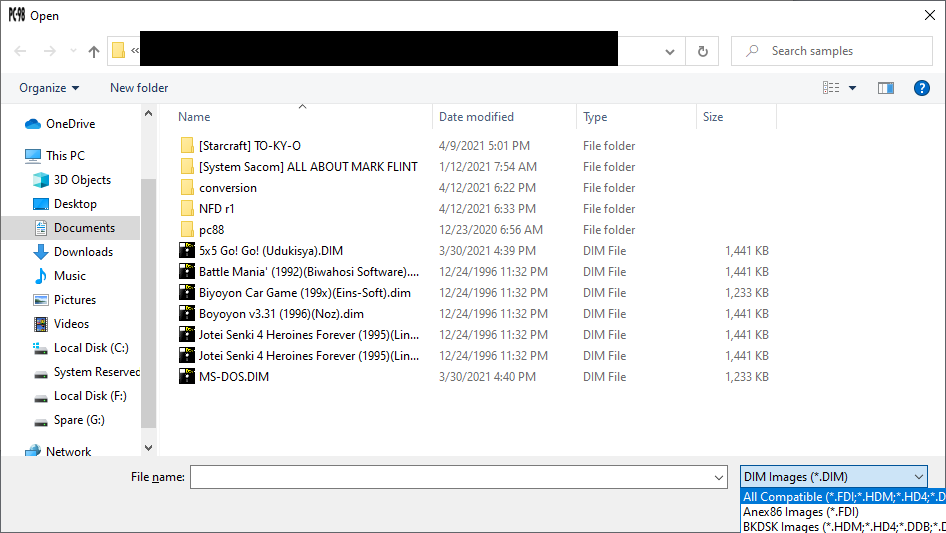Viewport: 946px width, 533px height.
Task: Select 5x5 Go! Go! (Udukisya).DIM file
Action: (x=270, y=251)
